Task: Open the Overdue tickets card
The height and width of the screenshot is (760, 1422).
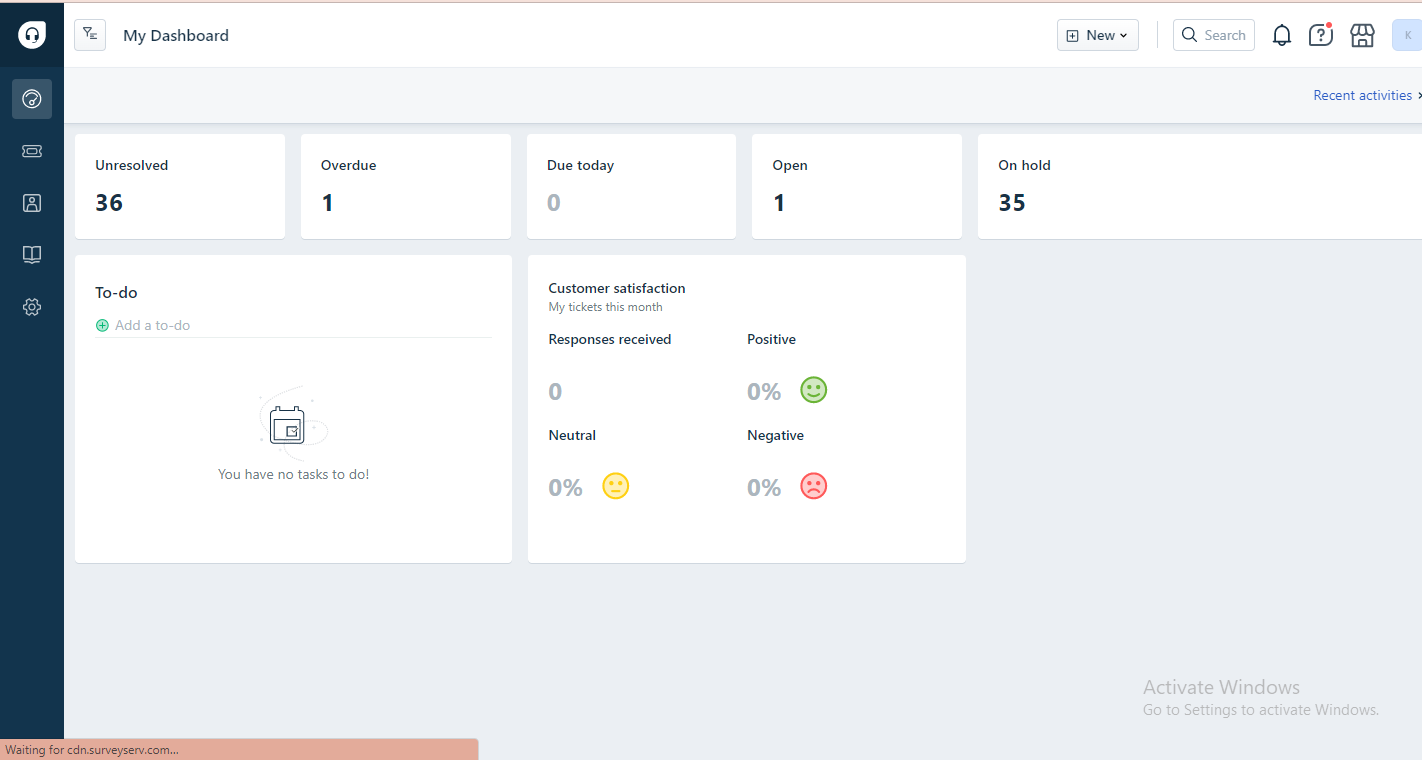Action: point(406,187)
